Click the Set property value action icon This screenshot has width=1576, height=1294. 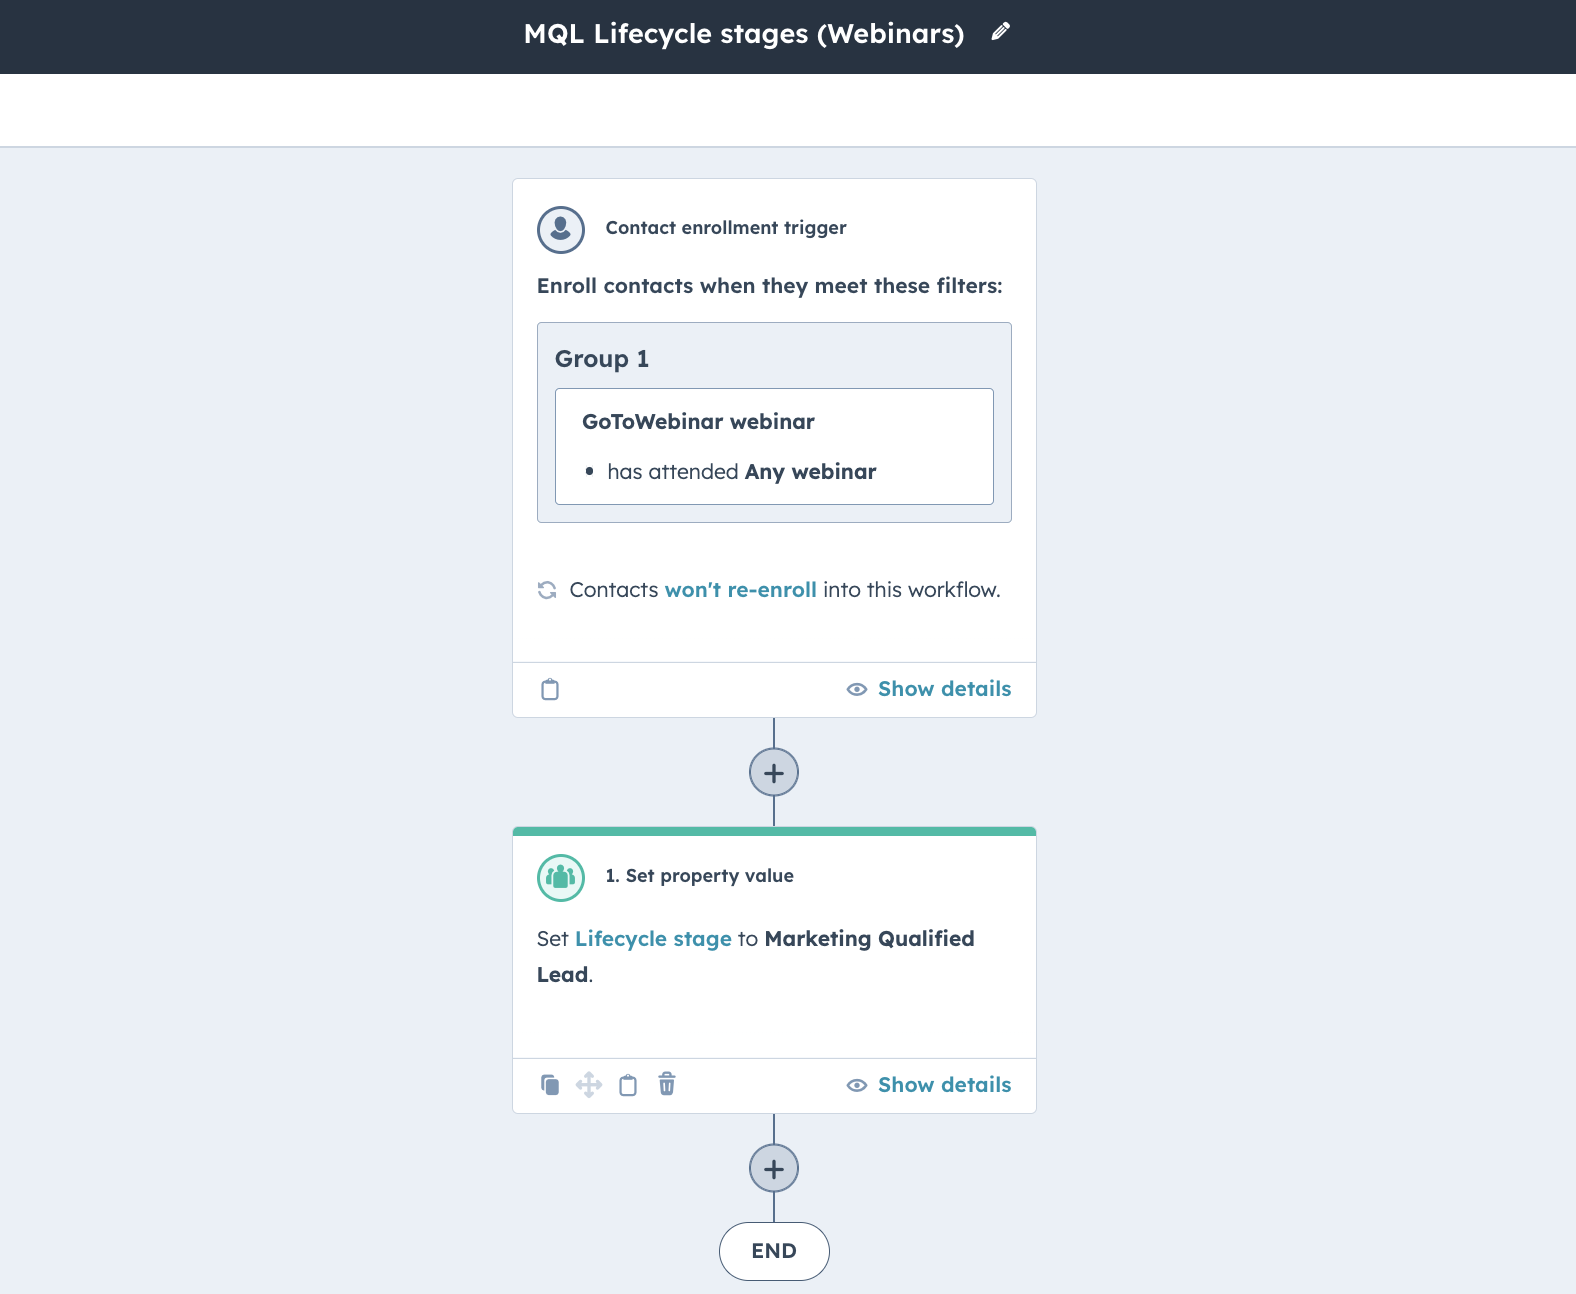click(561, 877)
